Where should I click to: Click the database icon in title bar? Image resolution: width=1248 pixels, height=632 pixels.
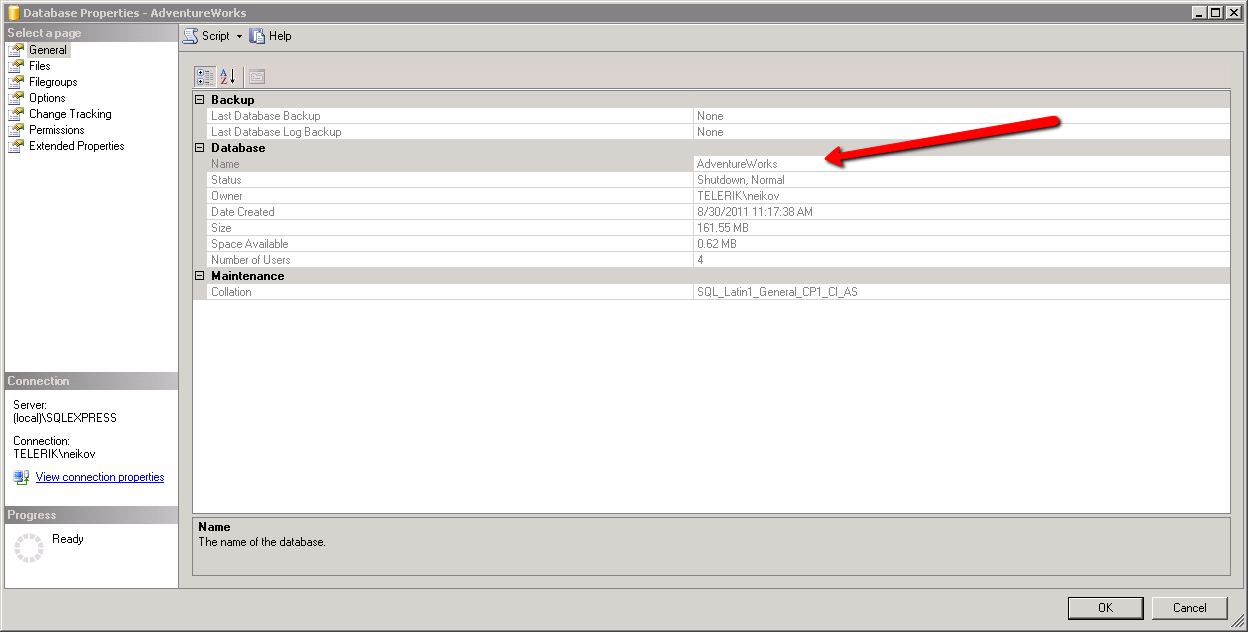pyautogui.click(x=12, y=12)
